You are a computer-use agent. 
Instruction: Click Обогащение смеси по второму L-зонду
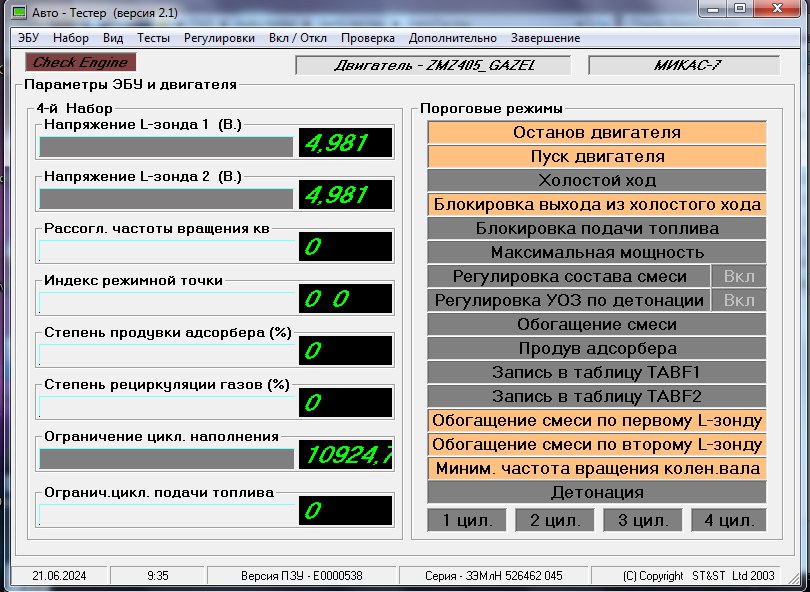click(x=597, y=445)
